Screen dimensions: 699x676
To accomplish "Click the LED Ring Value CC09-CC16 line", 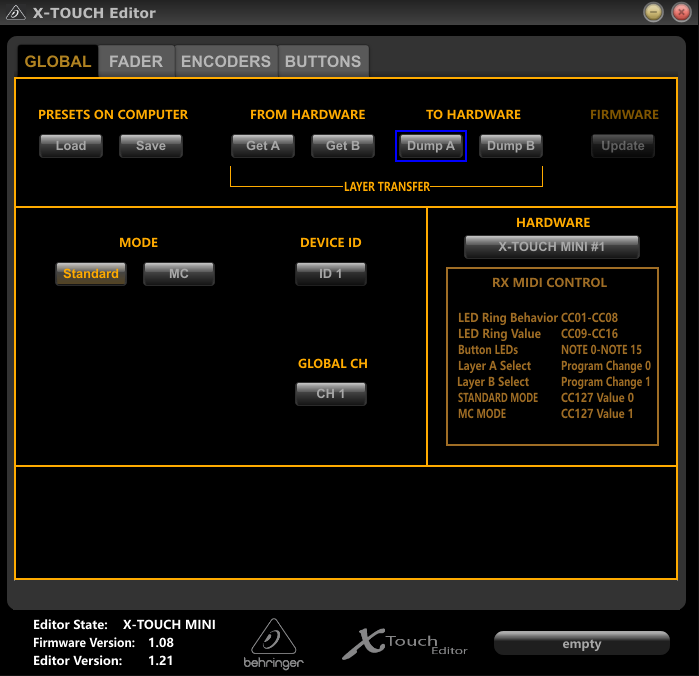I will click(538, 334).
